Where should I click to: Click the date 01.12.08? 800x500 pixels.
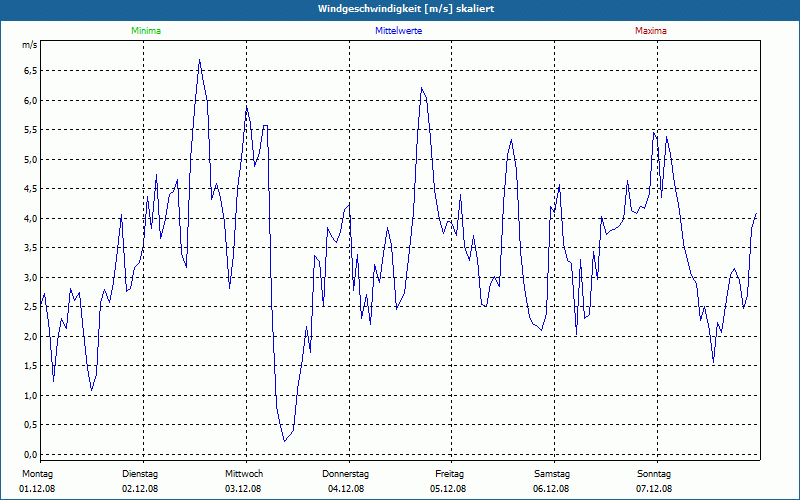pos(37,489)
